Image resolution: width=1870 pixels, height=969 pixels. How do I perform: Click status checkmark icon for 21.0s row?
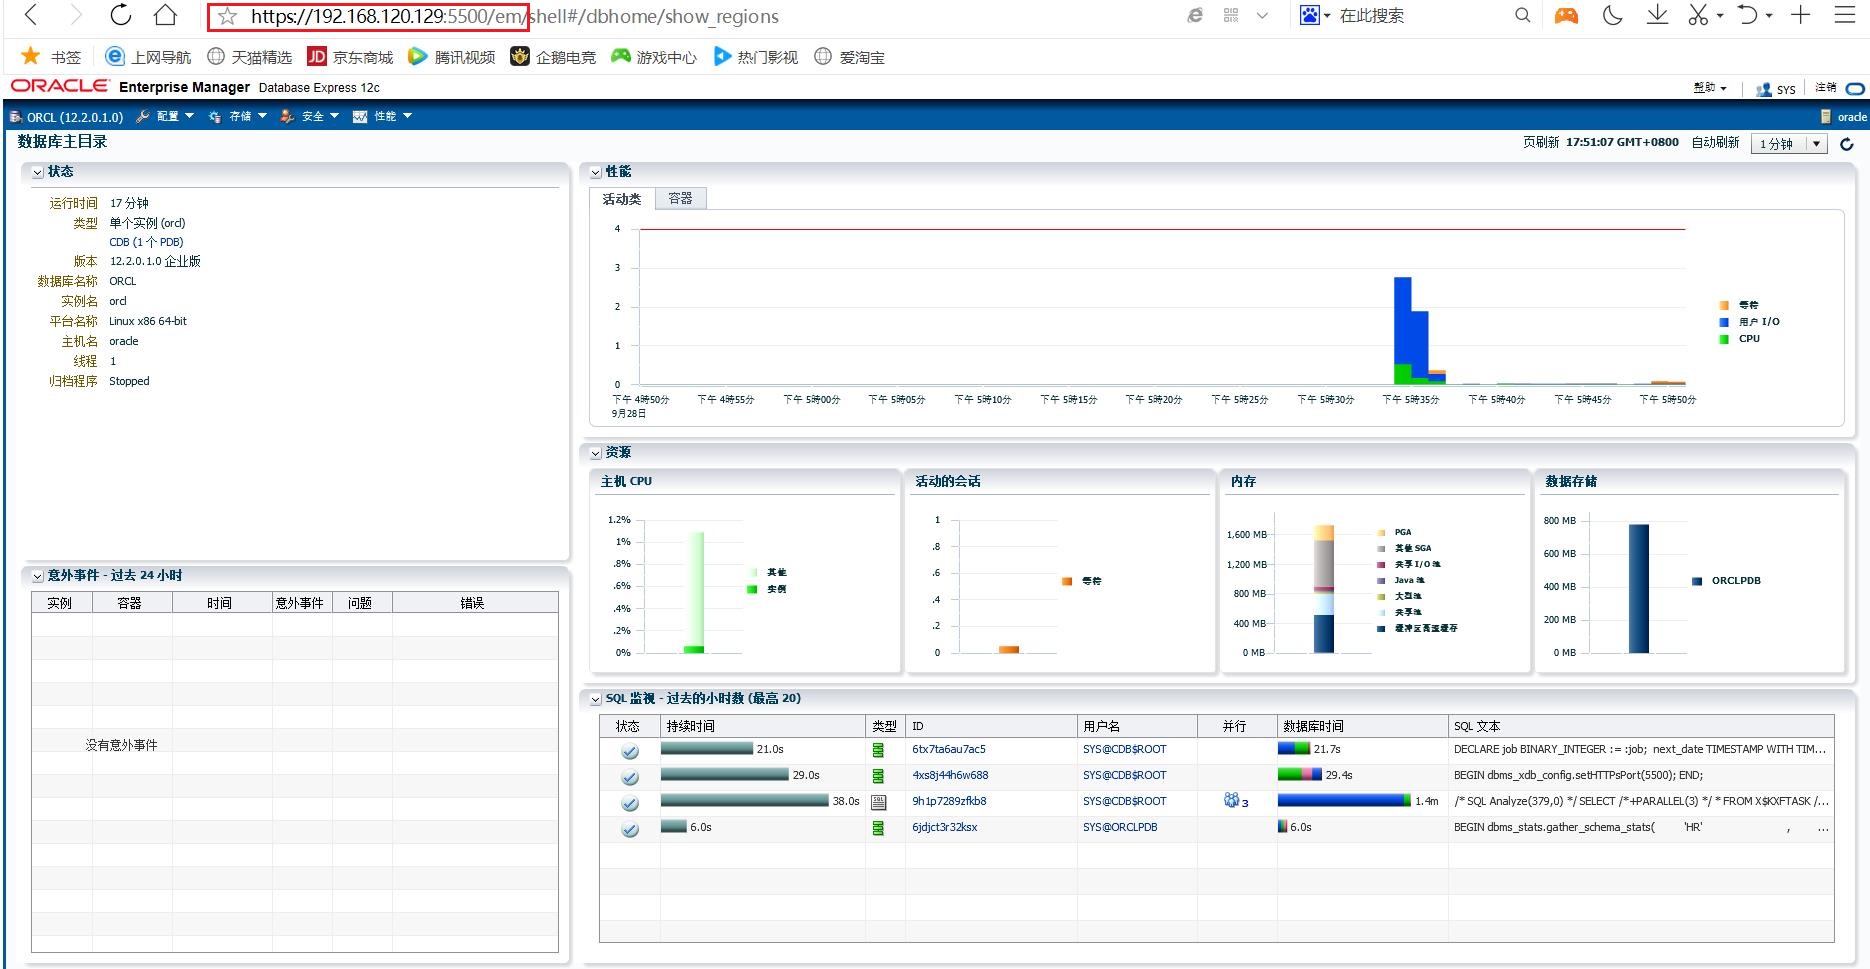pos(630,750)
